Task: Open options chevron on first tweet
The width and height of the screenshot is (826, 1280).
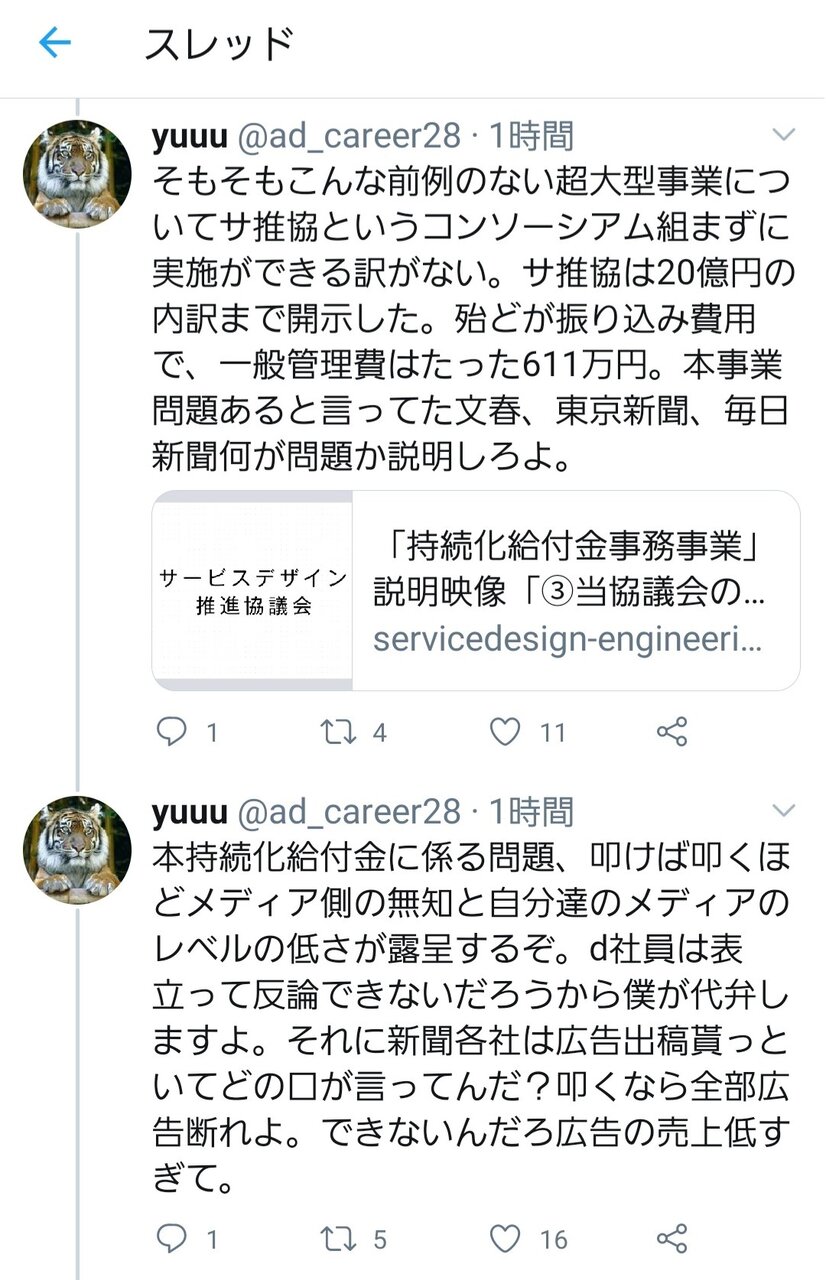Action: coord(785,135)
